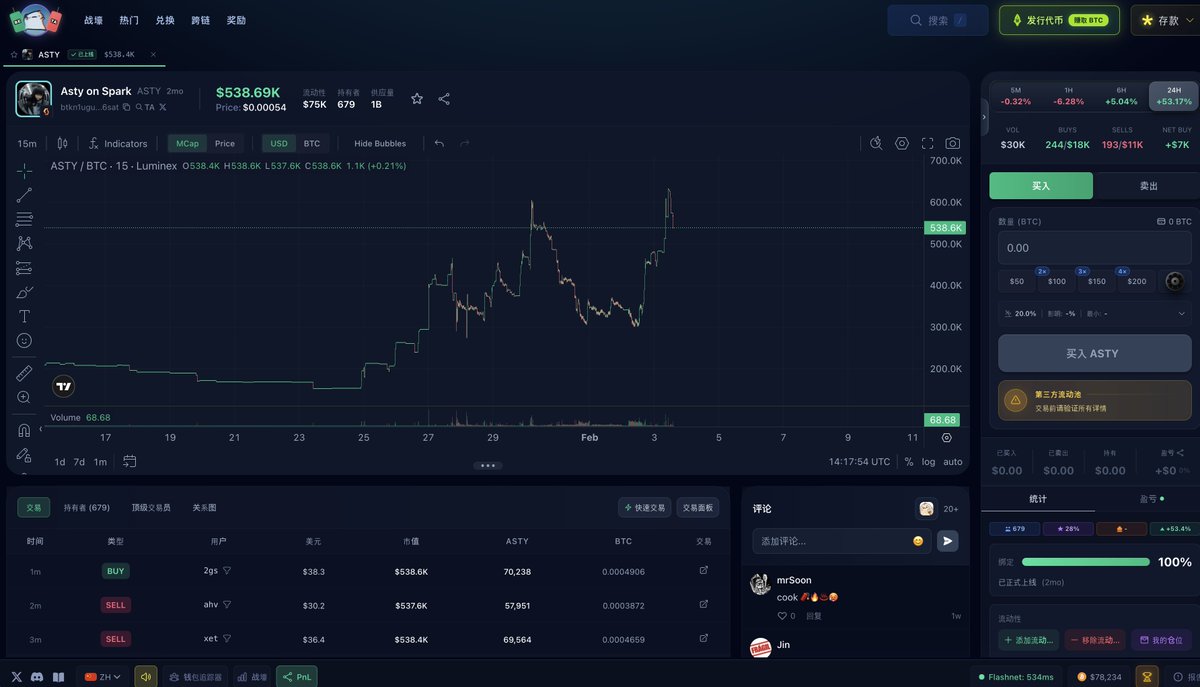
Task: Copy the btkn1ugu...6sat address
Action: [x=126, y=106]
